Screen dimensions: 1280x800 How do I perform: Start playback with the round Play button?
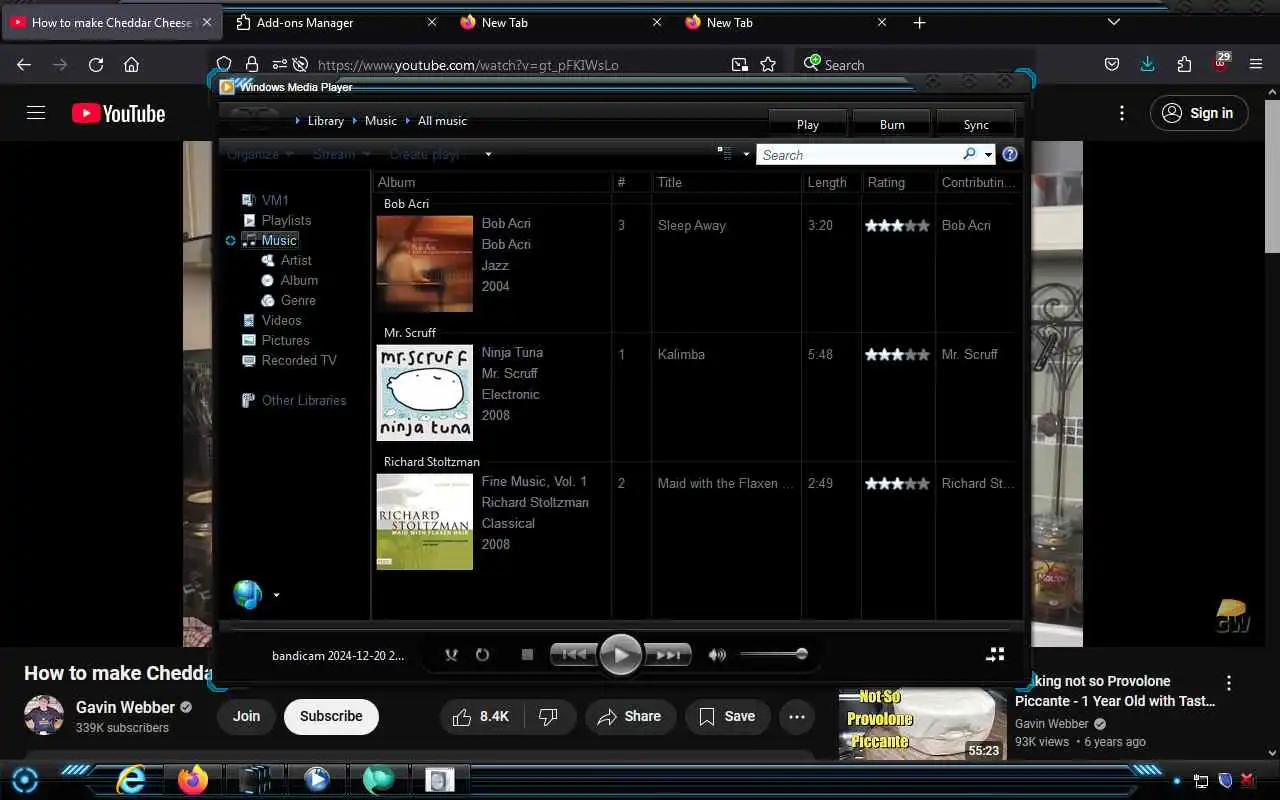click(x=620, y=655)
